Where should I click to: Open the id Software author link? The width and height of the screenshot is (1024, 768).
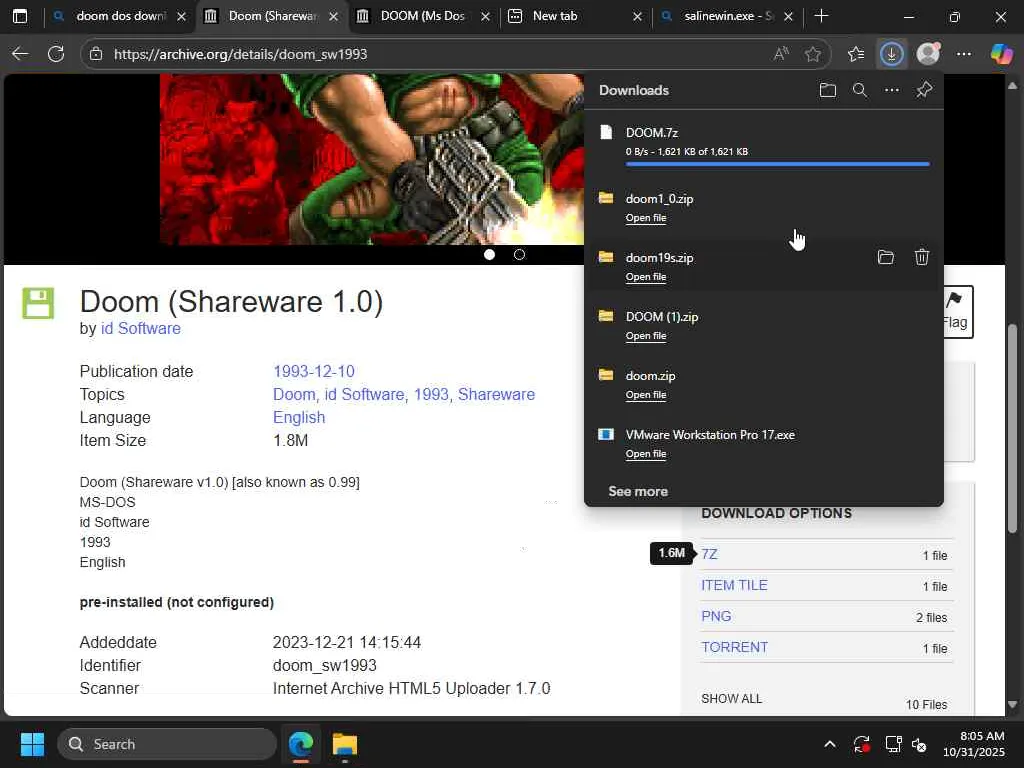(x=140, y=328)
